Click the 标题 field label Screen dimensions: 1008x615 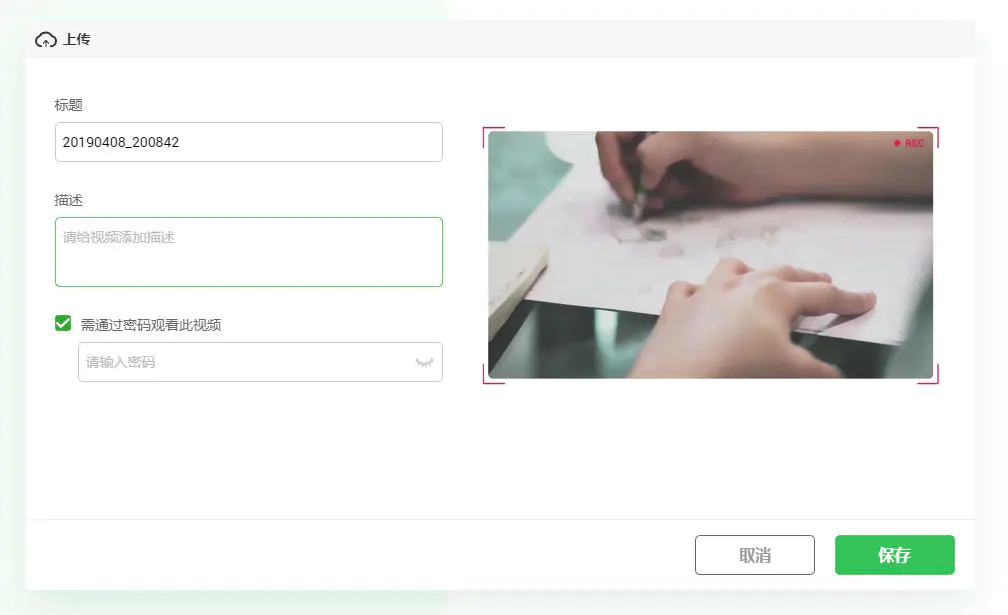[x=69, y=105]
